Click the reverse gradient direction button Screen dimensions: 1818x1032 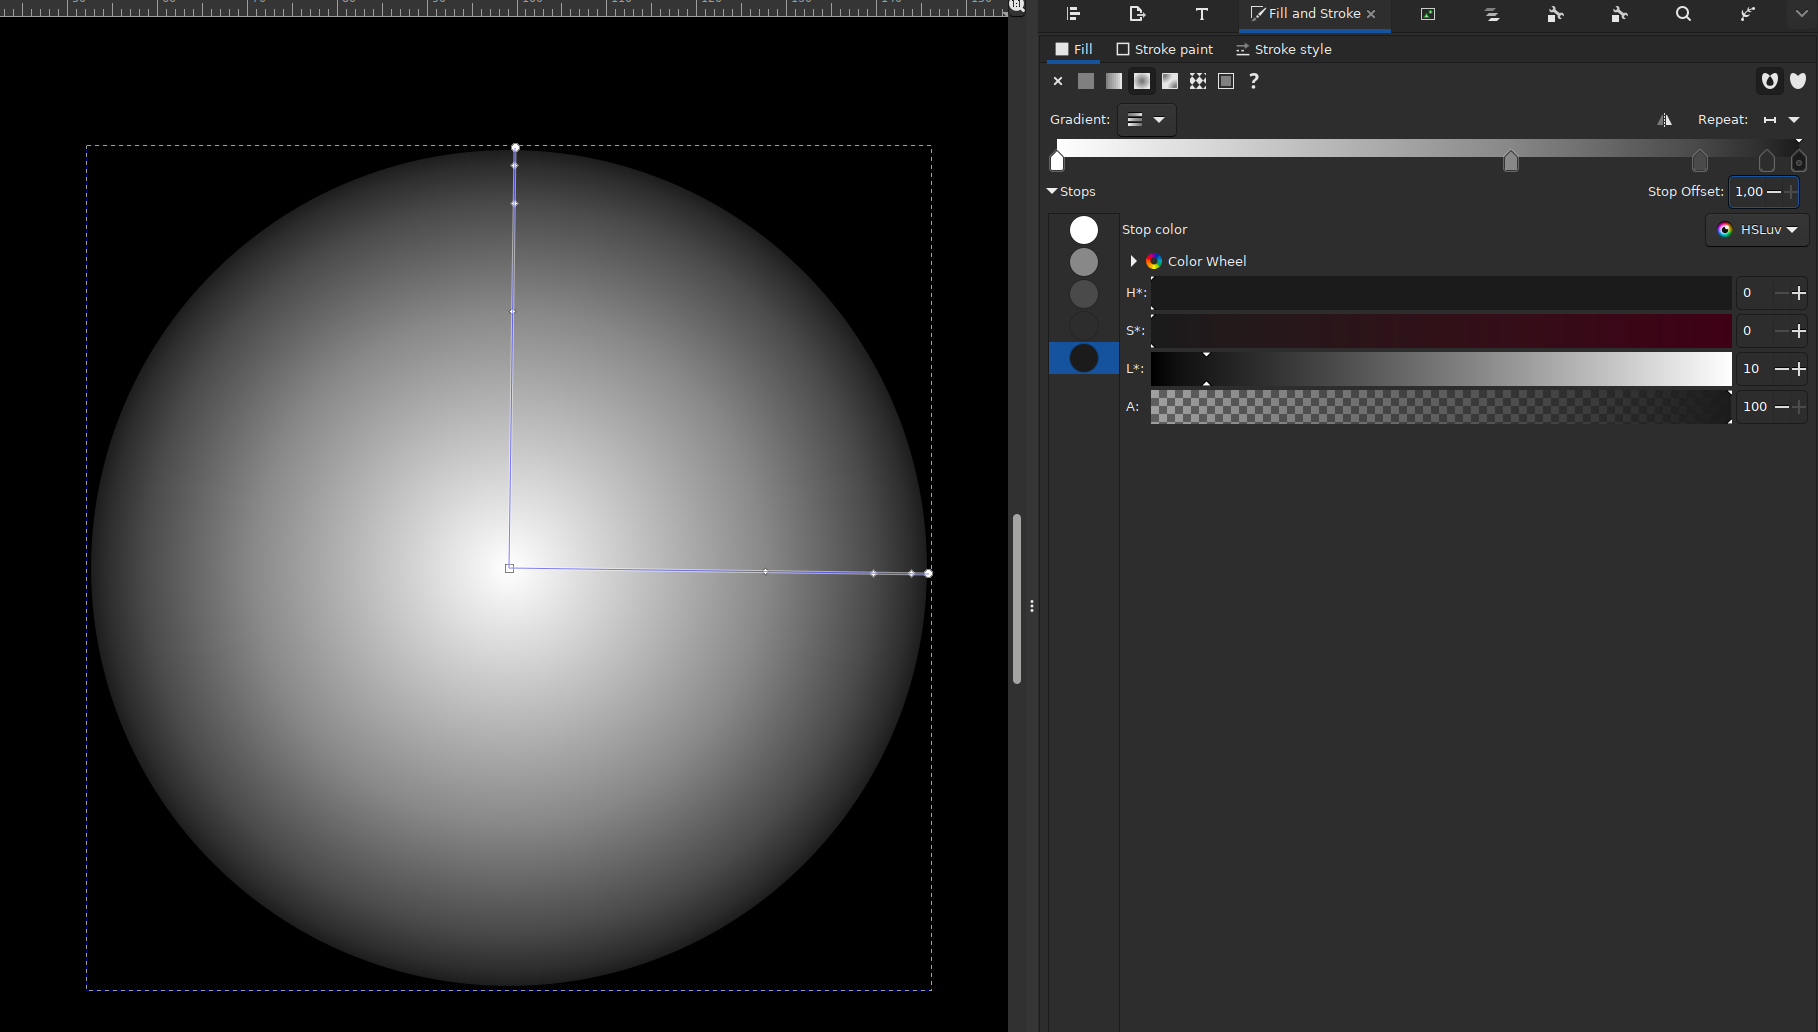[1664, 120]
